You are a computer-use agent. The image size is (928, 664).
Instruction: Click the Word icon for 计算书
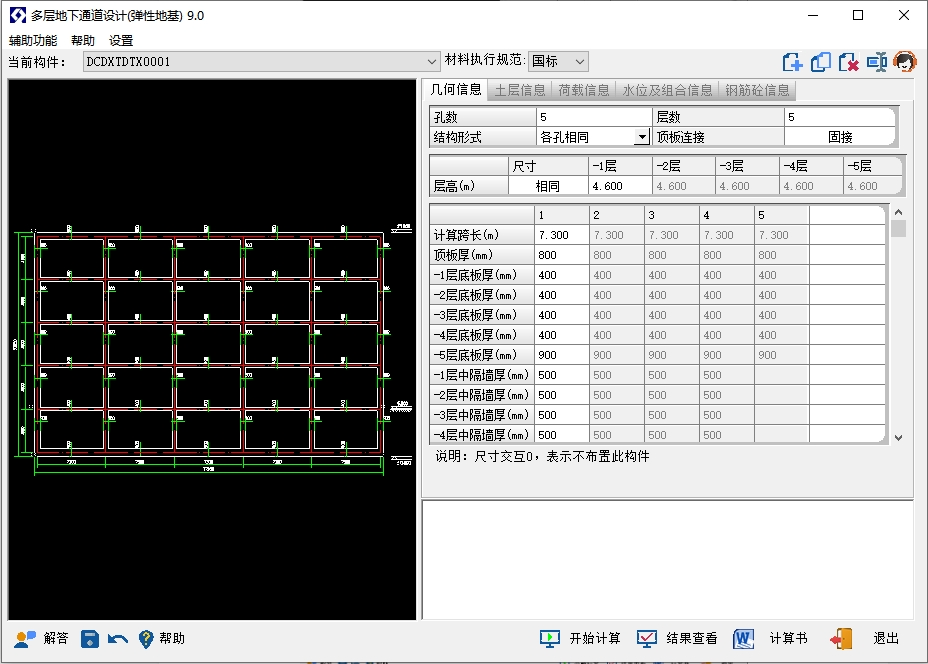743,639
